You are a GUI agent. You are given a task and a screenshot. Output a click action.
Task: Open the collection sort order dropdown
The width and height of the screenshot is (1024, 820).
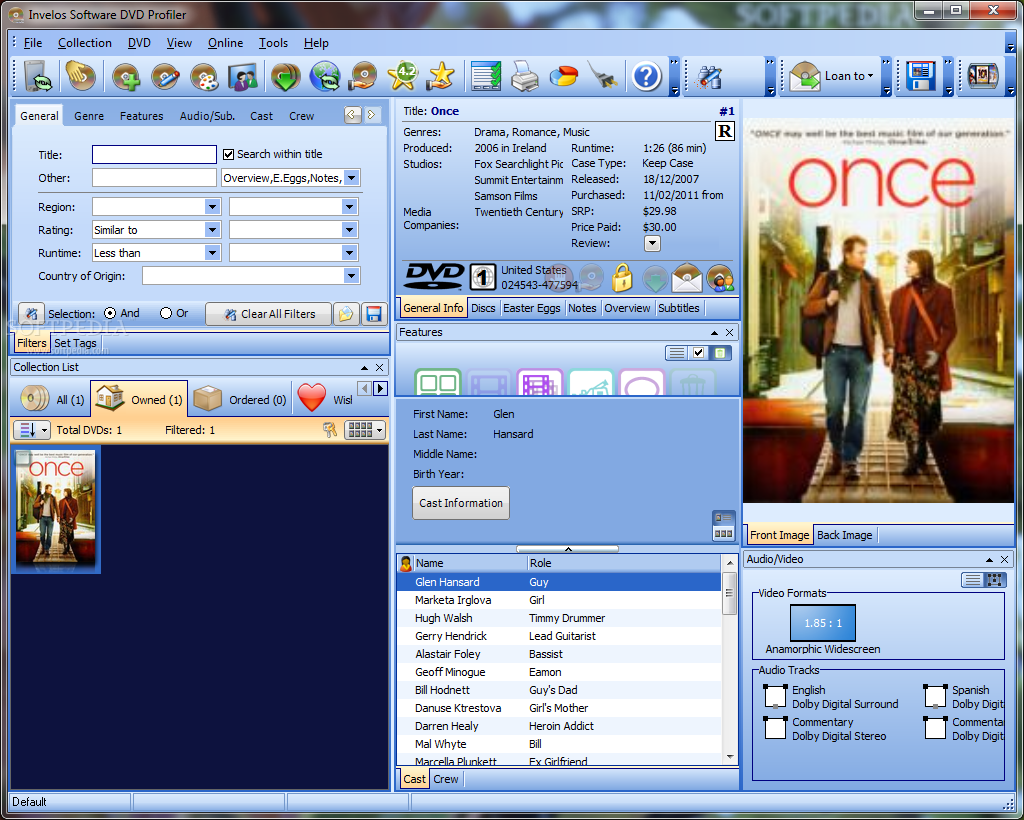point(31,430)
